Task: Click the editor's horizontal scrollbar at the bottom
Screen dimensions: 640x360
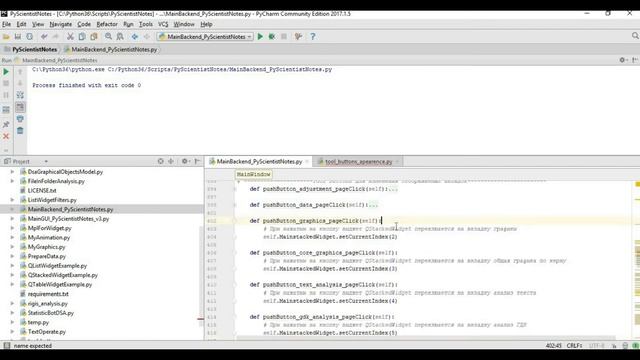Action: [426, 338]
